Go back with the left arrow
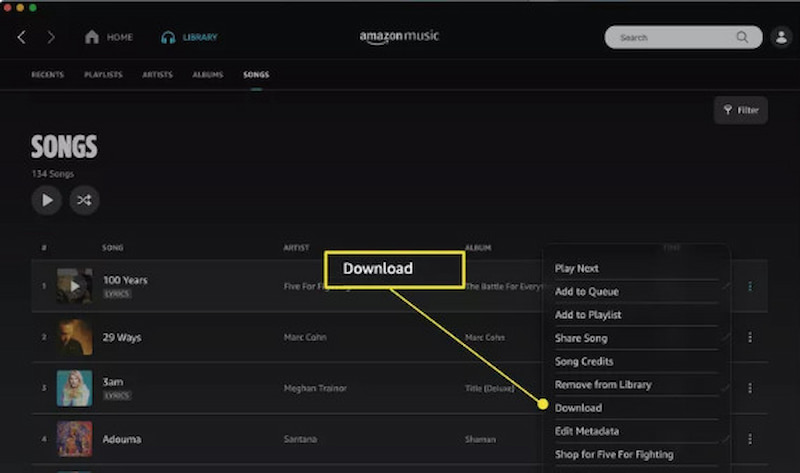Screen dimensions: 800x473 pos(21,37)
